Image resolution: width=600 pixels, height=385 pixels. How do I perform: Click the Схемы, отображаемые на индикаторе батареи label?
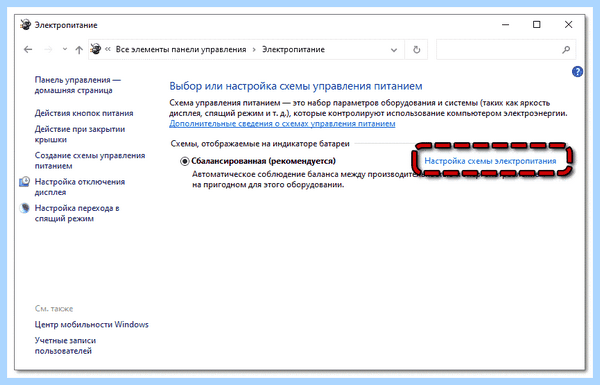pos(260,144)
